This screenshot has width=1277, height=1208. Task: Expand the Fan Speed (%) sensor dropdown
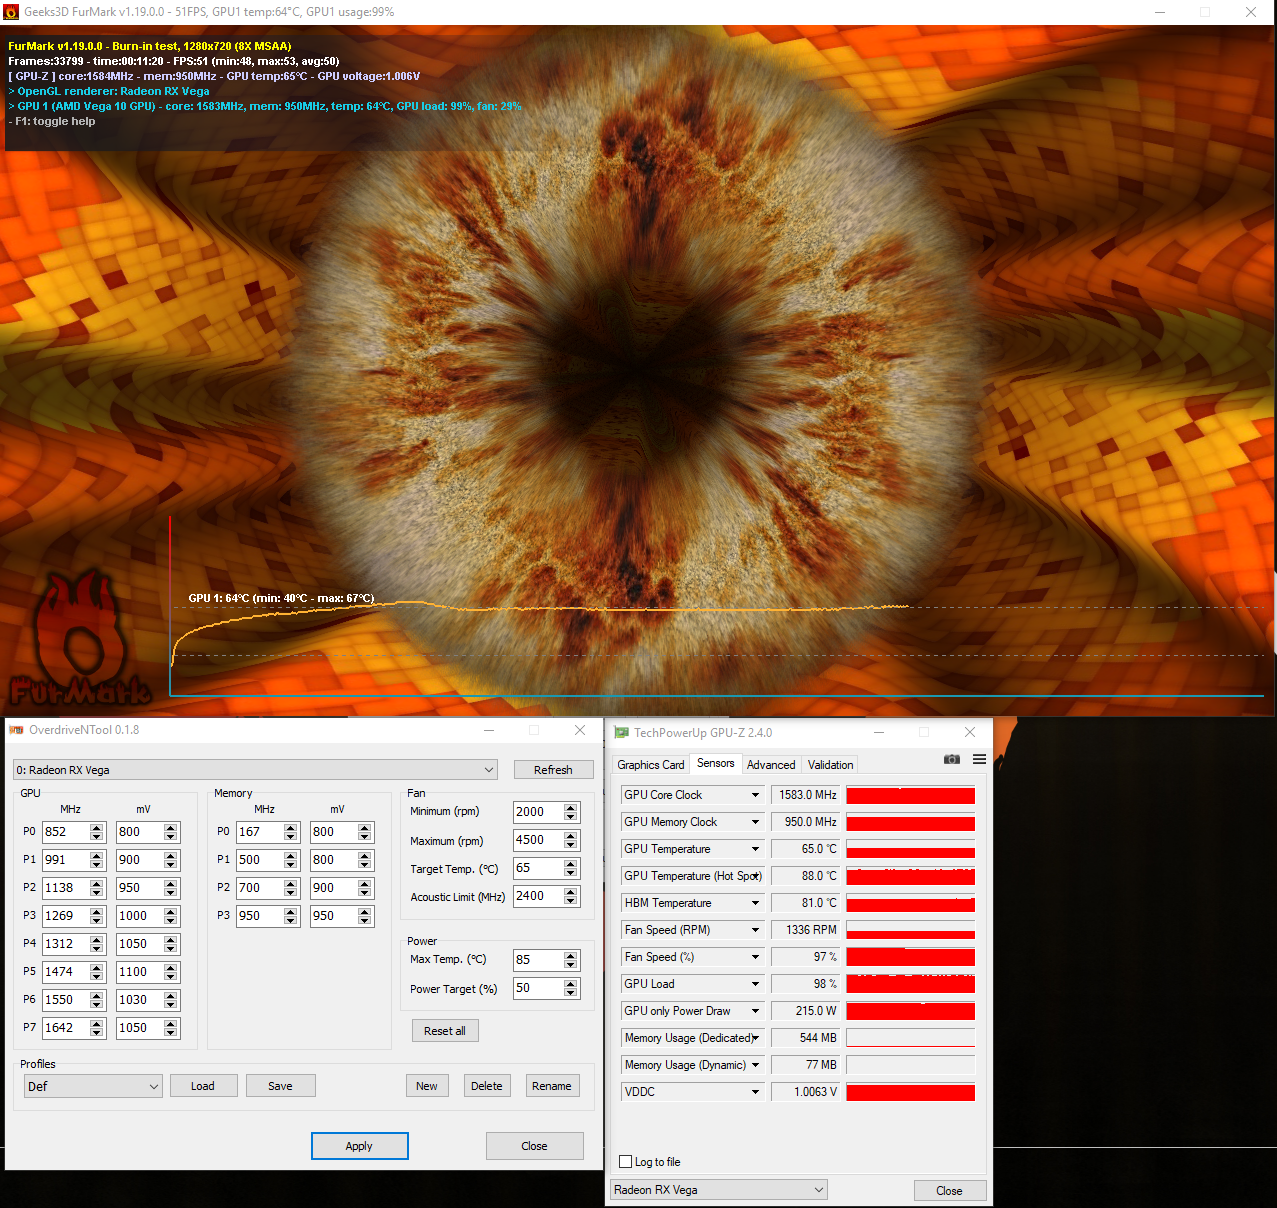pos(755,957)
